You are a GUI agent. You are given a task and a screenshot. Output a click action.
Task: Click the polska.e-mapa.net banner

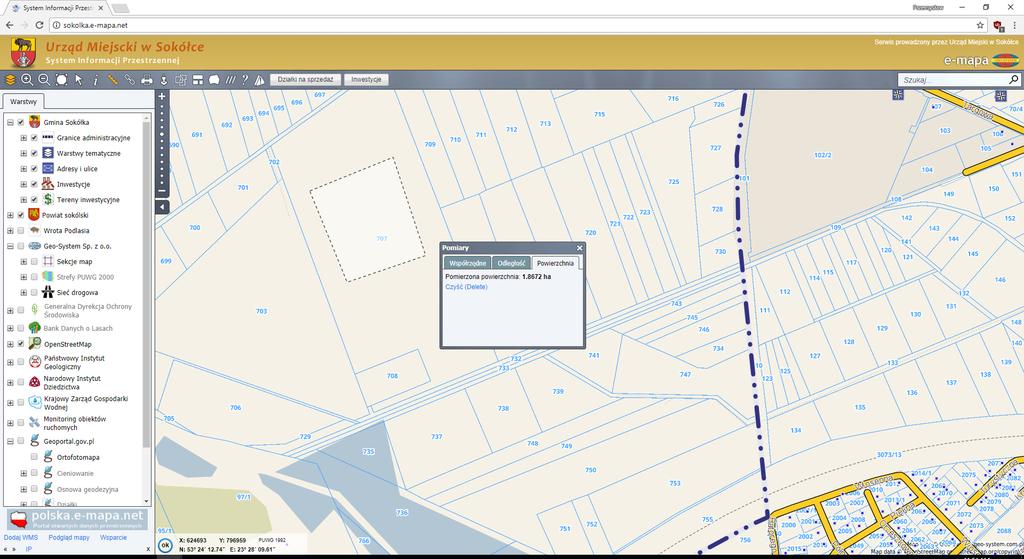pos(78,519)
